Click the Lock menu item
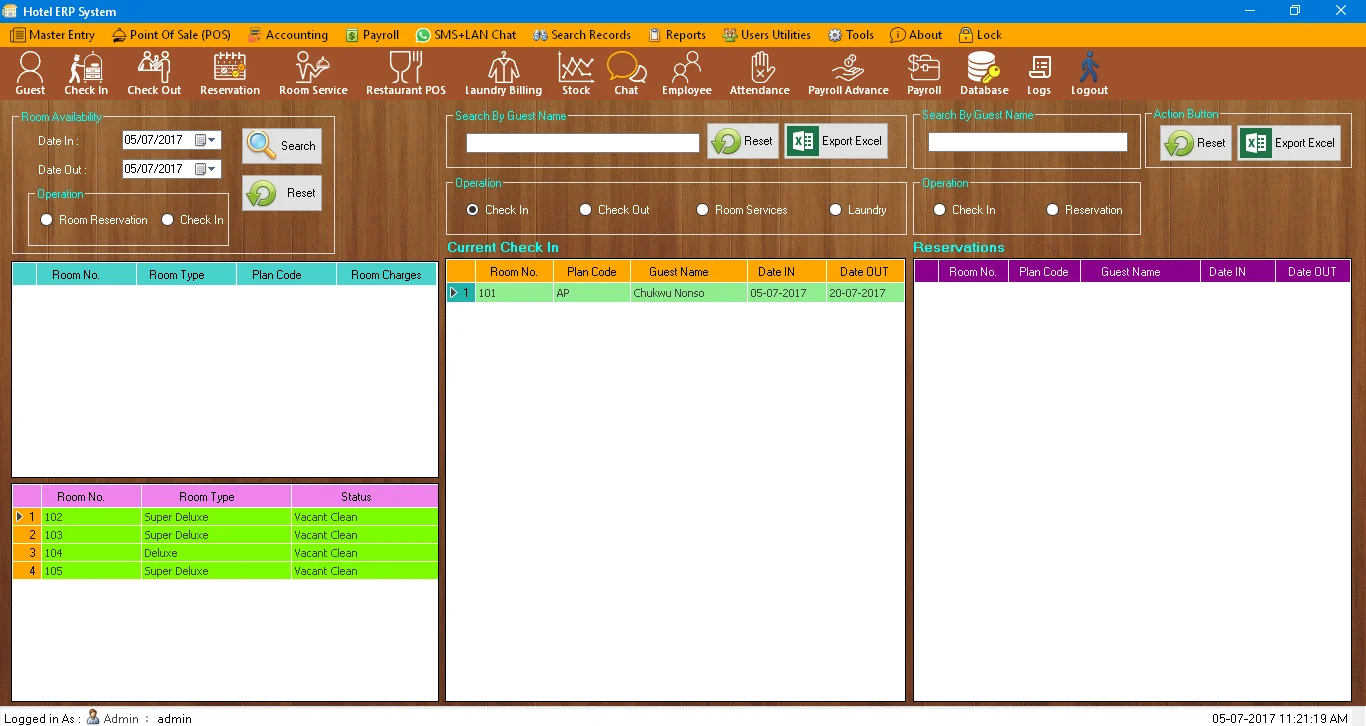Screen dimensions: 1366x726 pyautogui.click(x=980, y=35)
